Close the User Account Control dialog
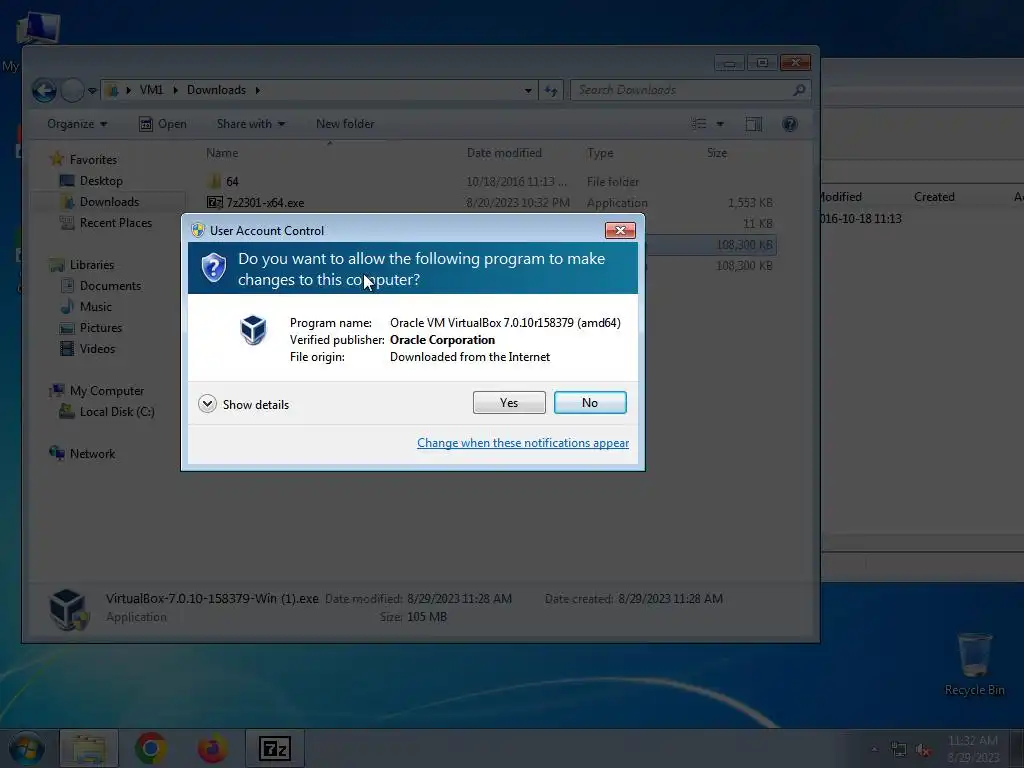This screenshot has height=768, width=1024. (620, 230)
